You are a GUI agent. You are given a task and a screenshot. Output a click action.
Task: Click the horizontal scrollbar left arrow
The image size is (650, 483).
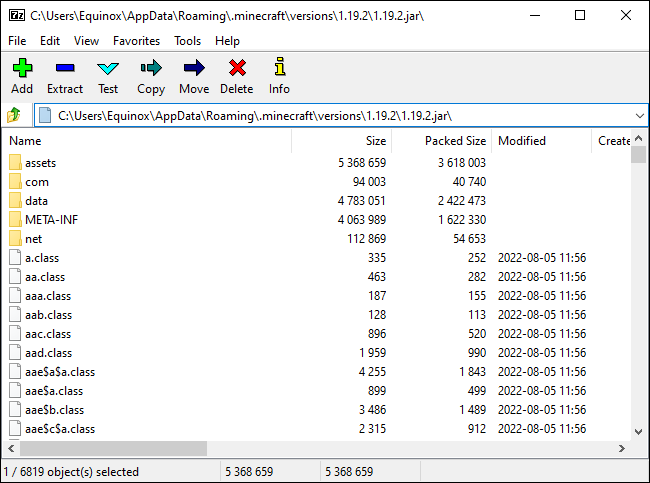click(11, 448)
